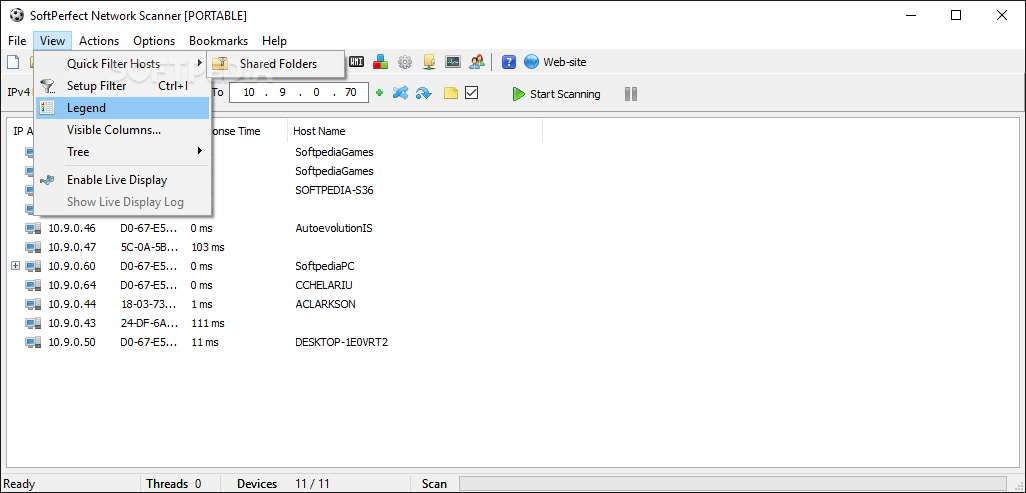Click the grey pause scanning icon

point(631,94)
